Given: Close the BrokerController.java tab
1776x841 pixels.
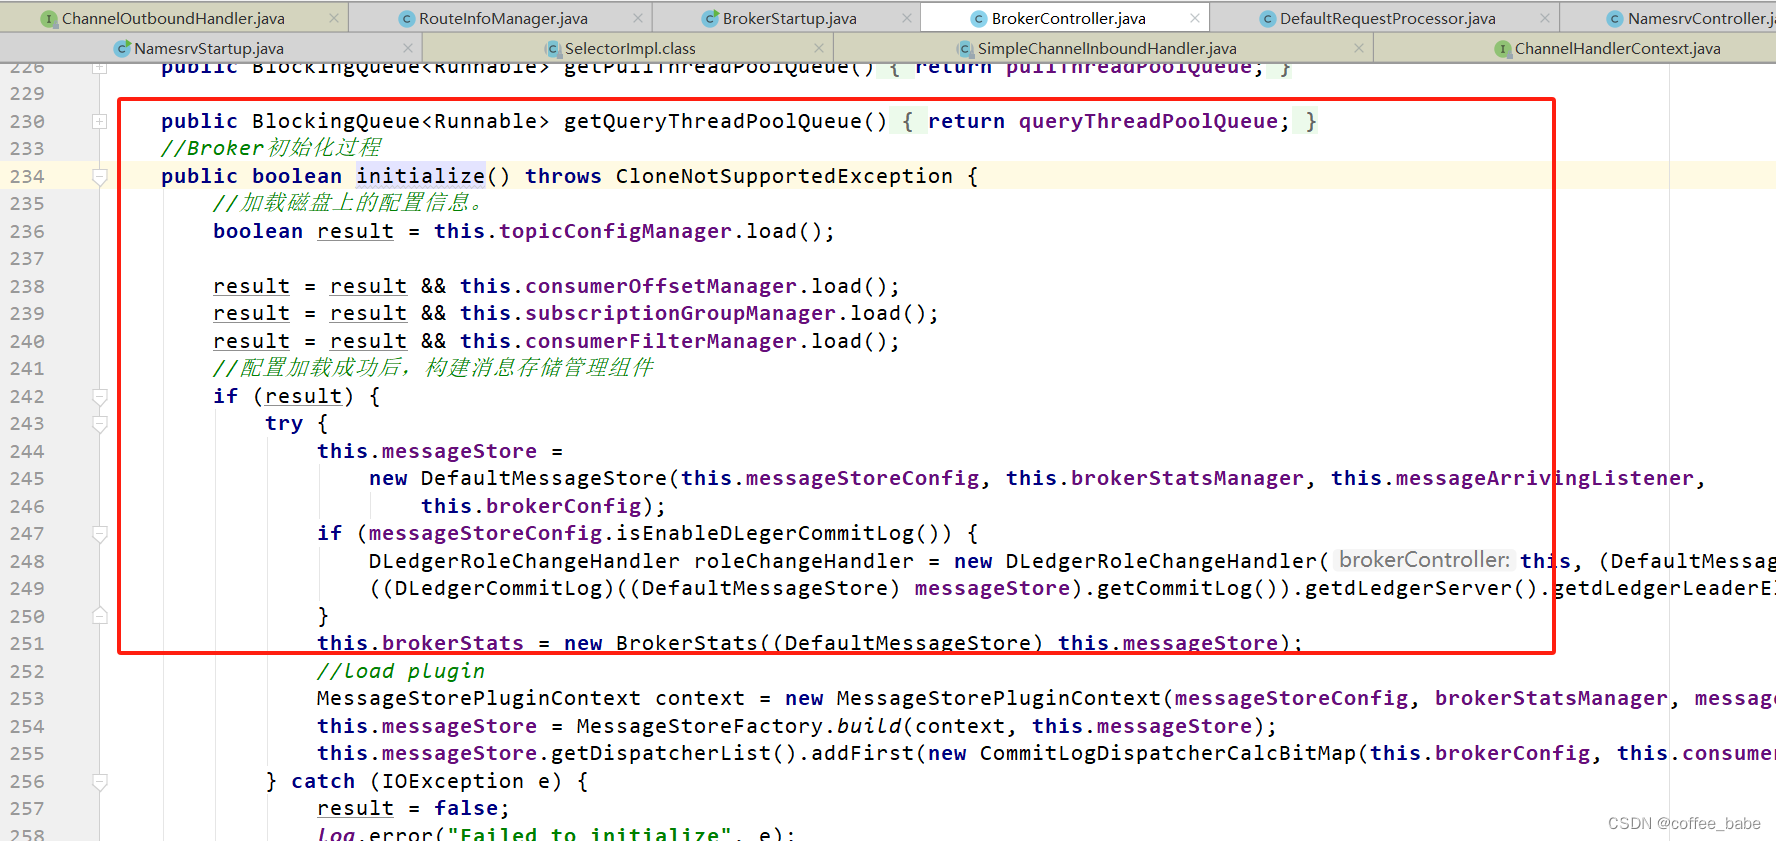Looking at the screenshot, I should pyautogui.click(x=1195, y=18).
